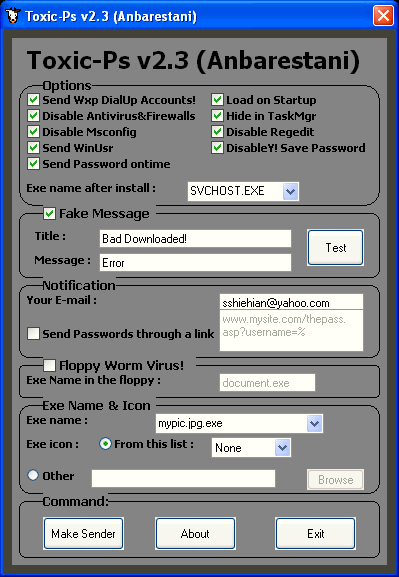Image resolution: width=399 pixels, height=577 pixels.
Task: Toggle the Disable Msconfig checkbox
Action: tap(33, 132)
